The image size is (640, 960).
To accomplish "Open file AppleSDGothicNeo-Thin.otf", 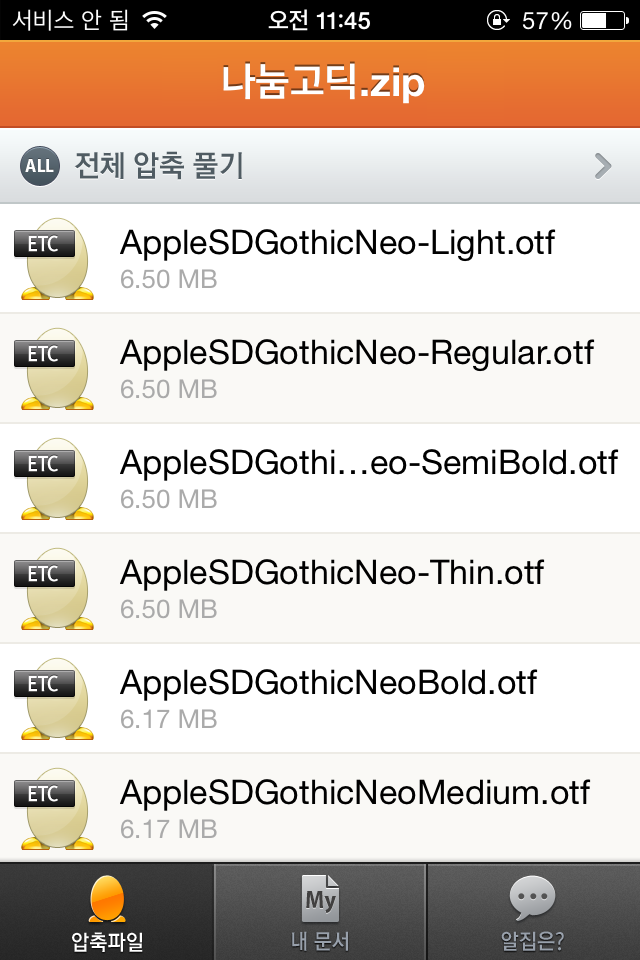I will coord(331,573).
